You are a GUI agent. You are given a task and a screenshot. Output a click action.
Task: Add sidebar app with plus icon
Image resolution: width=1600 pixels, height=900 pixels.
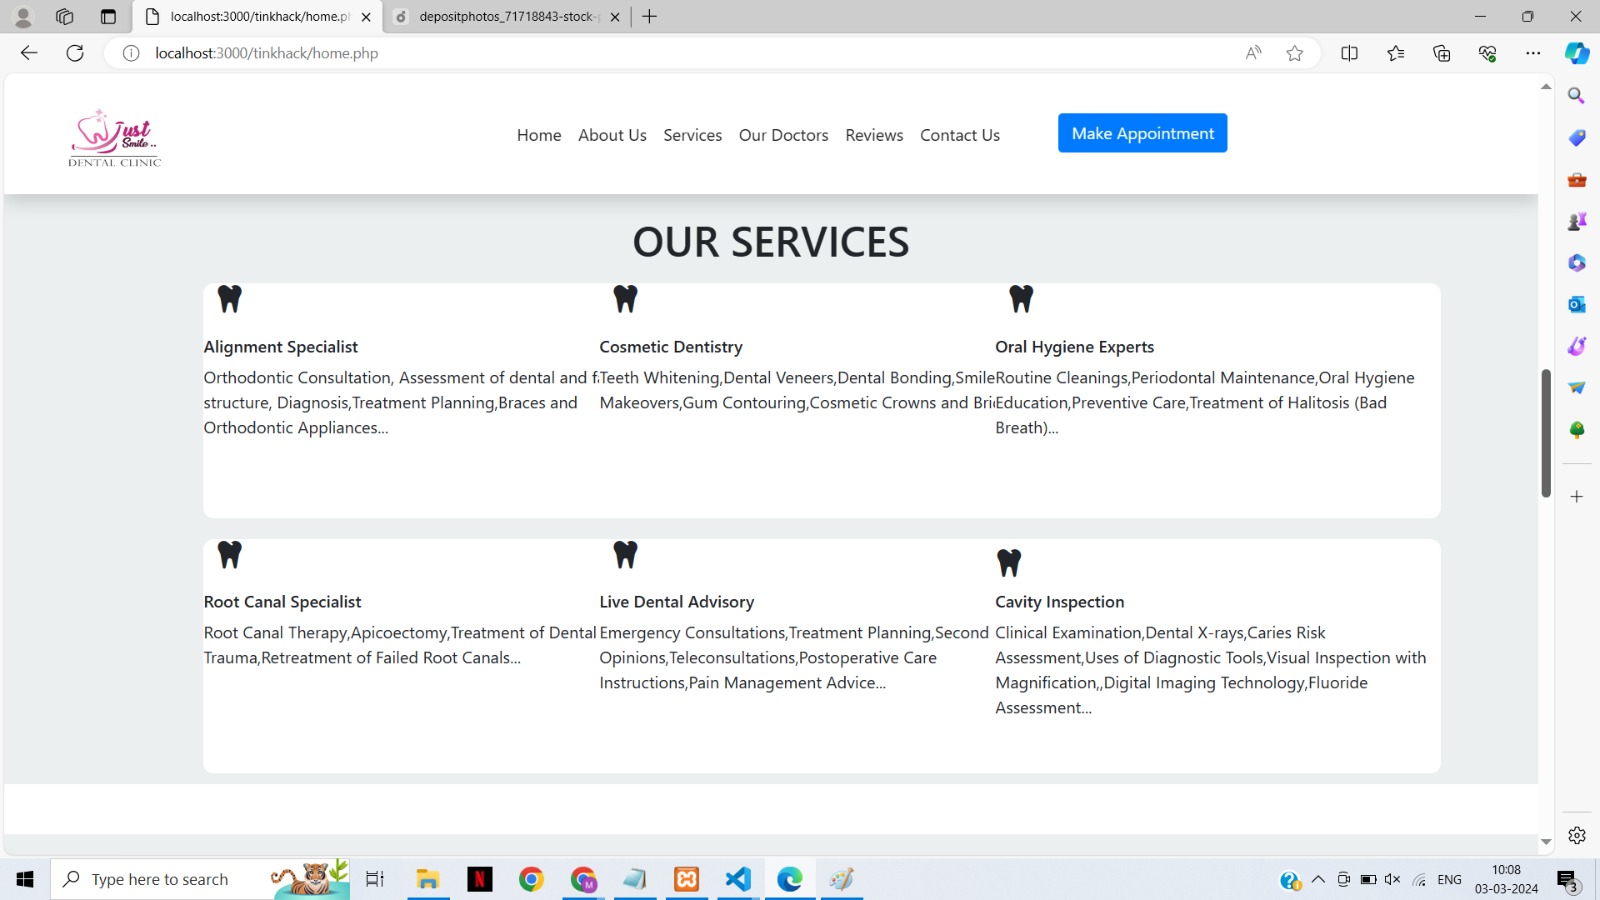pos(1577,496)
